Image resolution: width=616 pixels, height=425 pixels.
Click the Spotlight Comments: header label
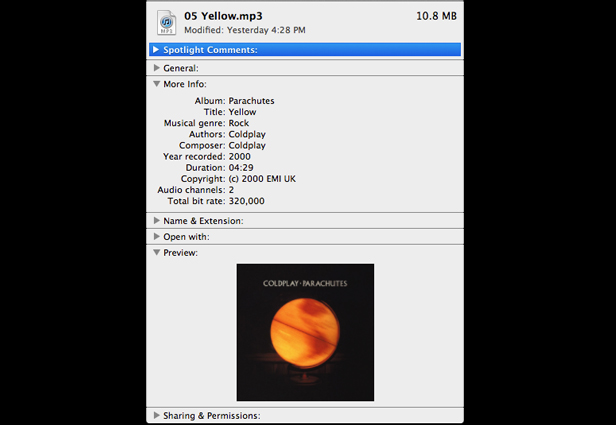tap(210, 50)
